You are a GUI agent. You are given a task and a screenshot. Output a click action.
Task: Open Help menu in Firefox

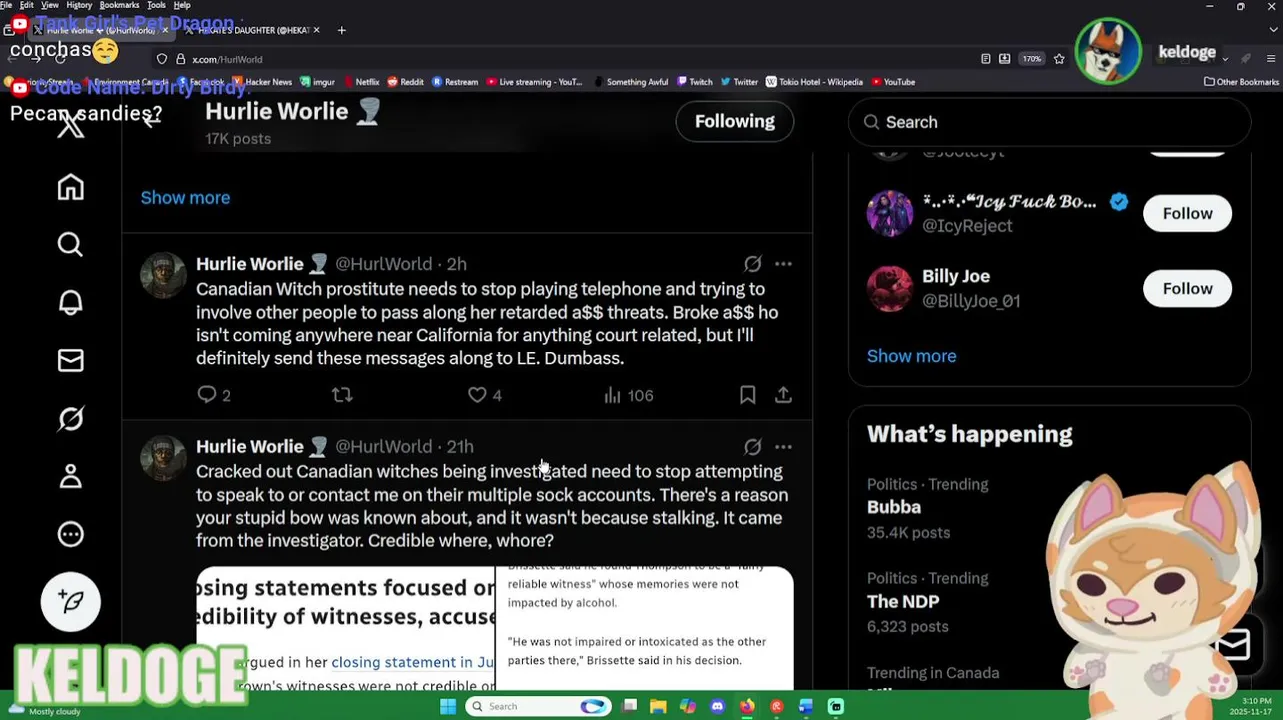point(182,5)
